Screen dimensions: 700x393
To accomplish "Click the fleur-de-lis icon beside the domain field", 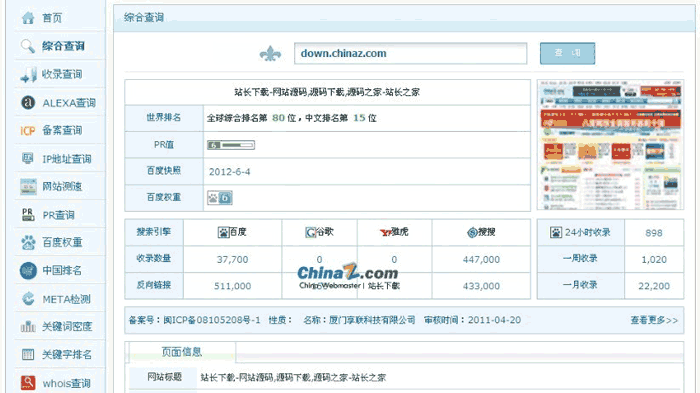I will 270,54.
